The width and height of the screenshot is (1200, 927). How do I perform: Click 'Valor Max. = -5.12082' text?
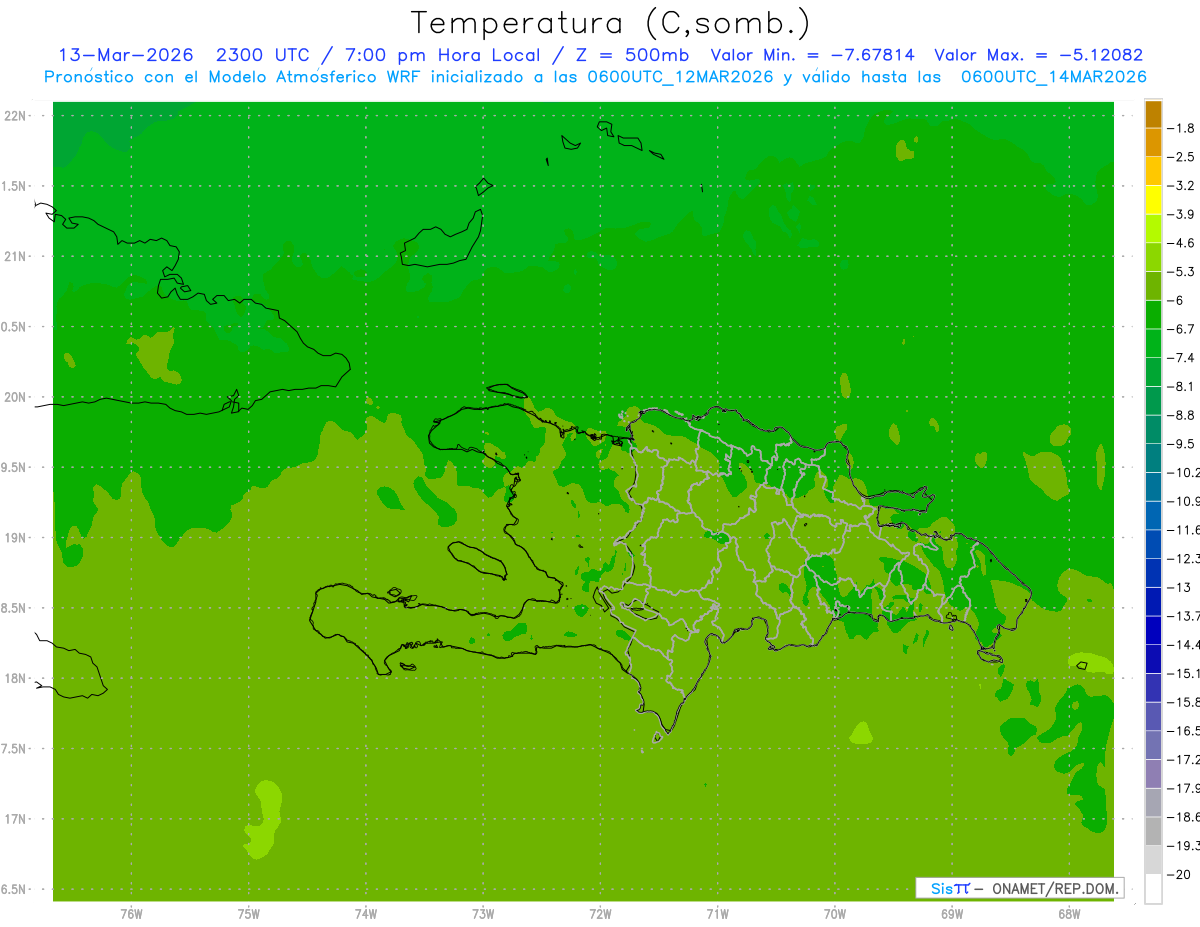point(1039,55)
